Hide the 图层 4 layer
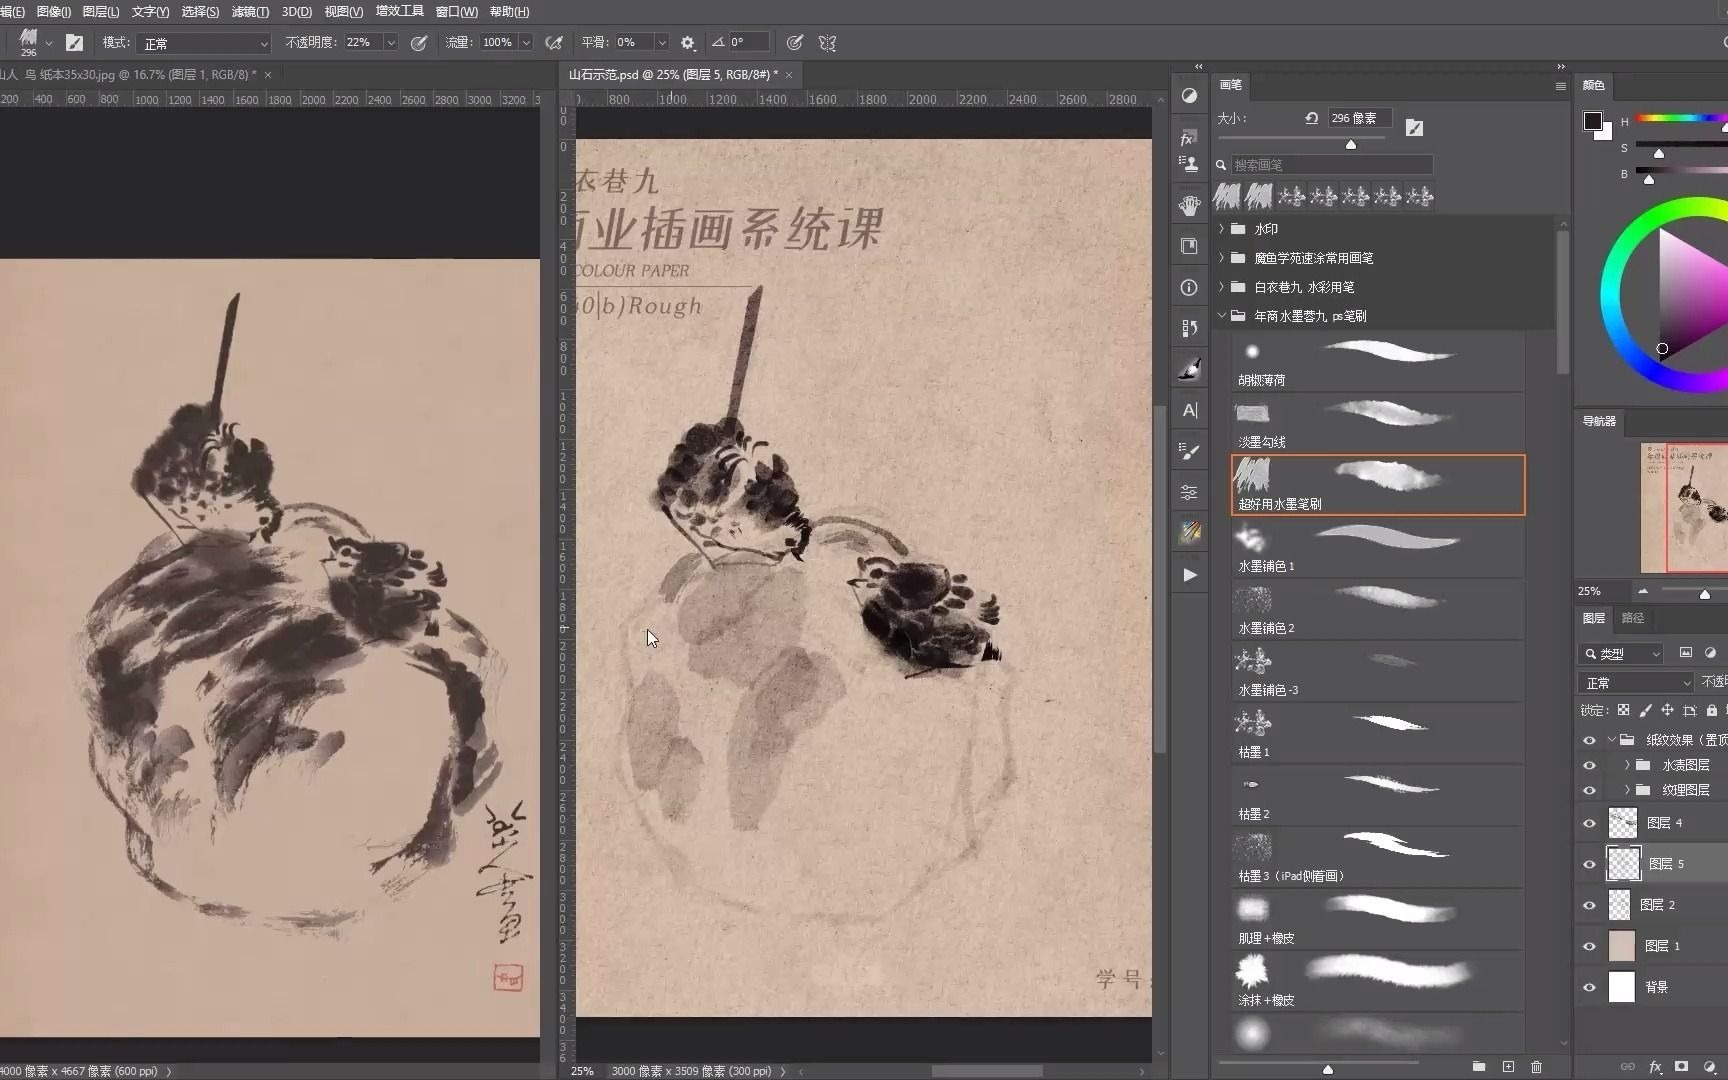Image resolution: width=1728 pixels, height=1080 pixels. pos(1590,823)
